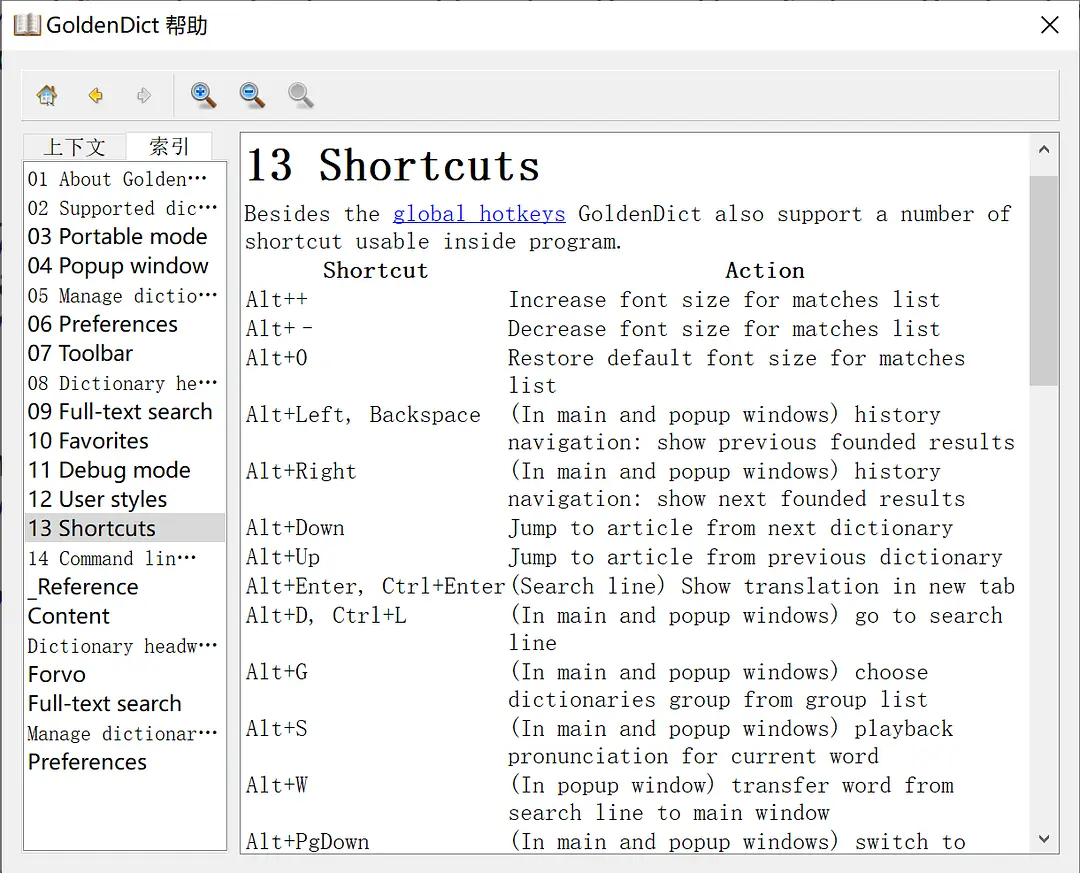The image size is (1080, 873).
Task: Click the Alt+G shortcut cell
Action: 276,672
